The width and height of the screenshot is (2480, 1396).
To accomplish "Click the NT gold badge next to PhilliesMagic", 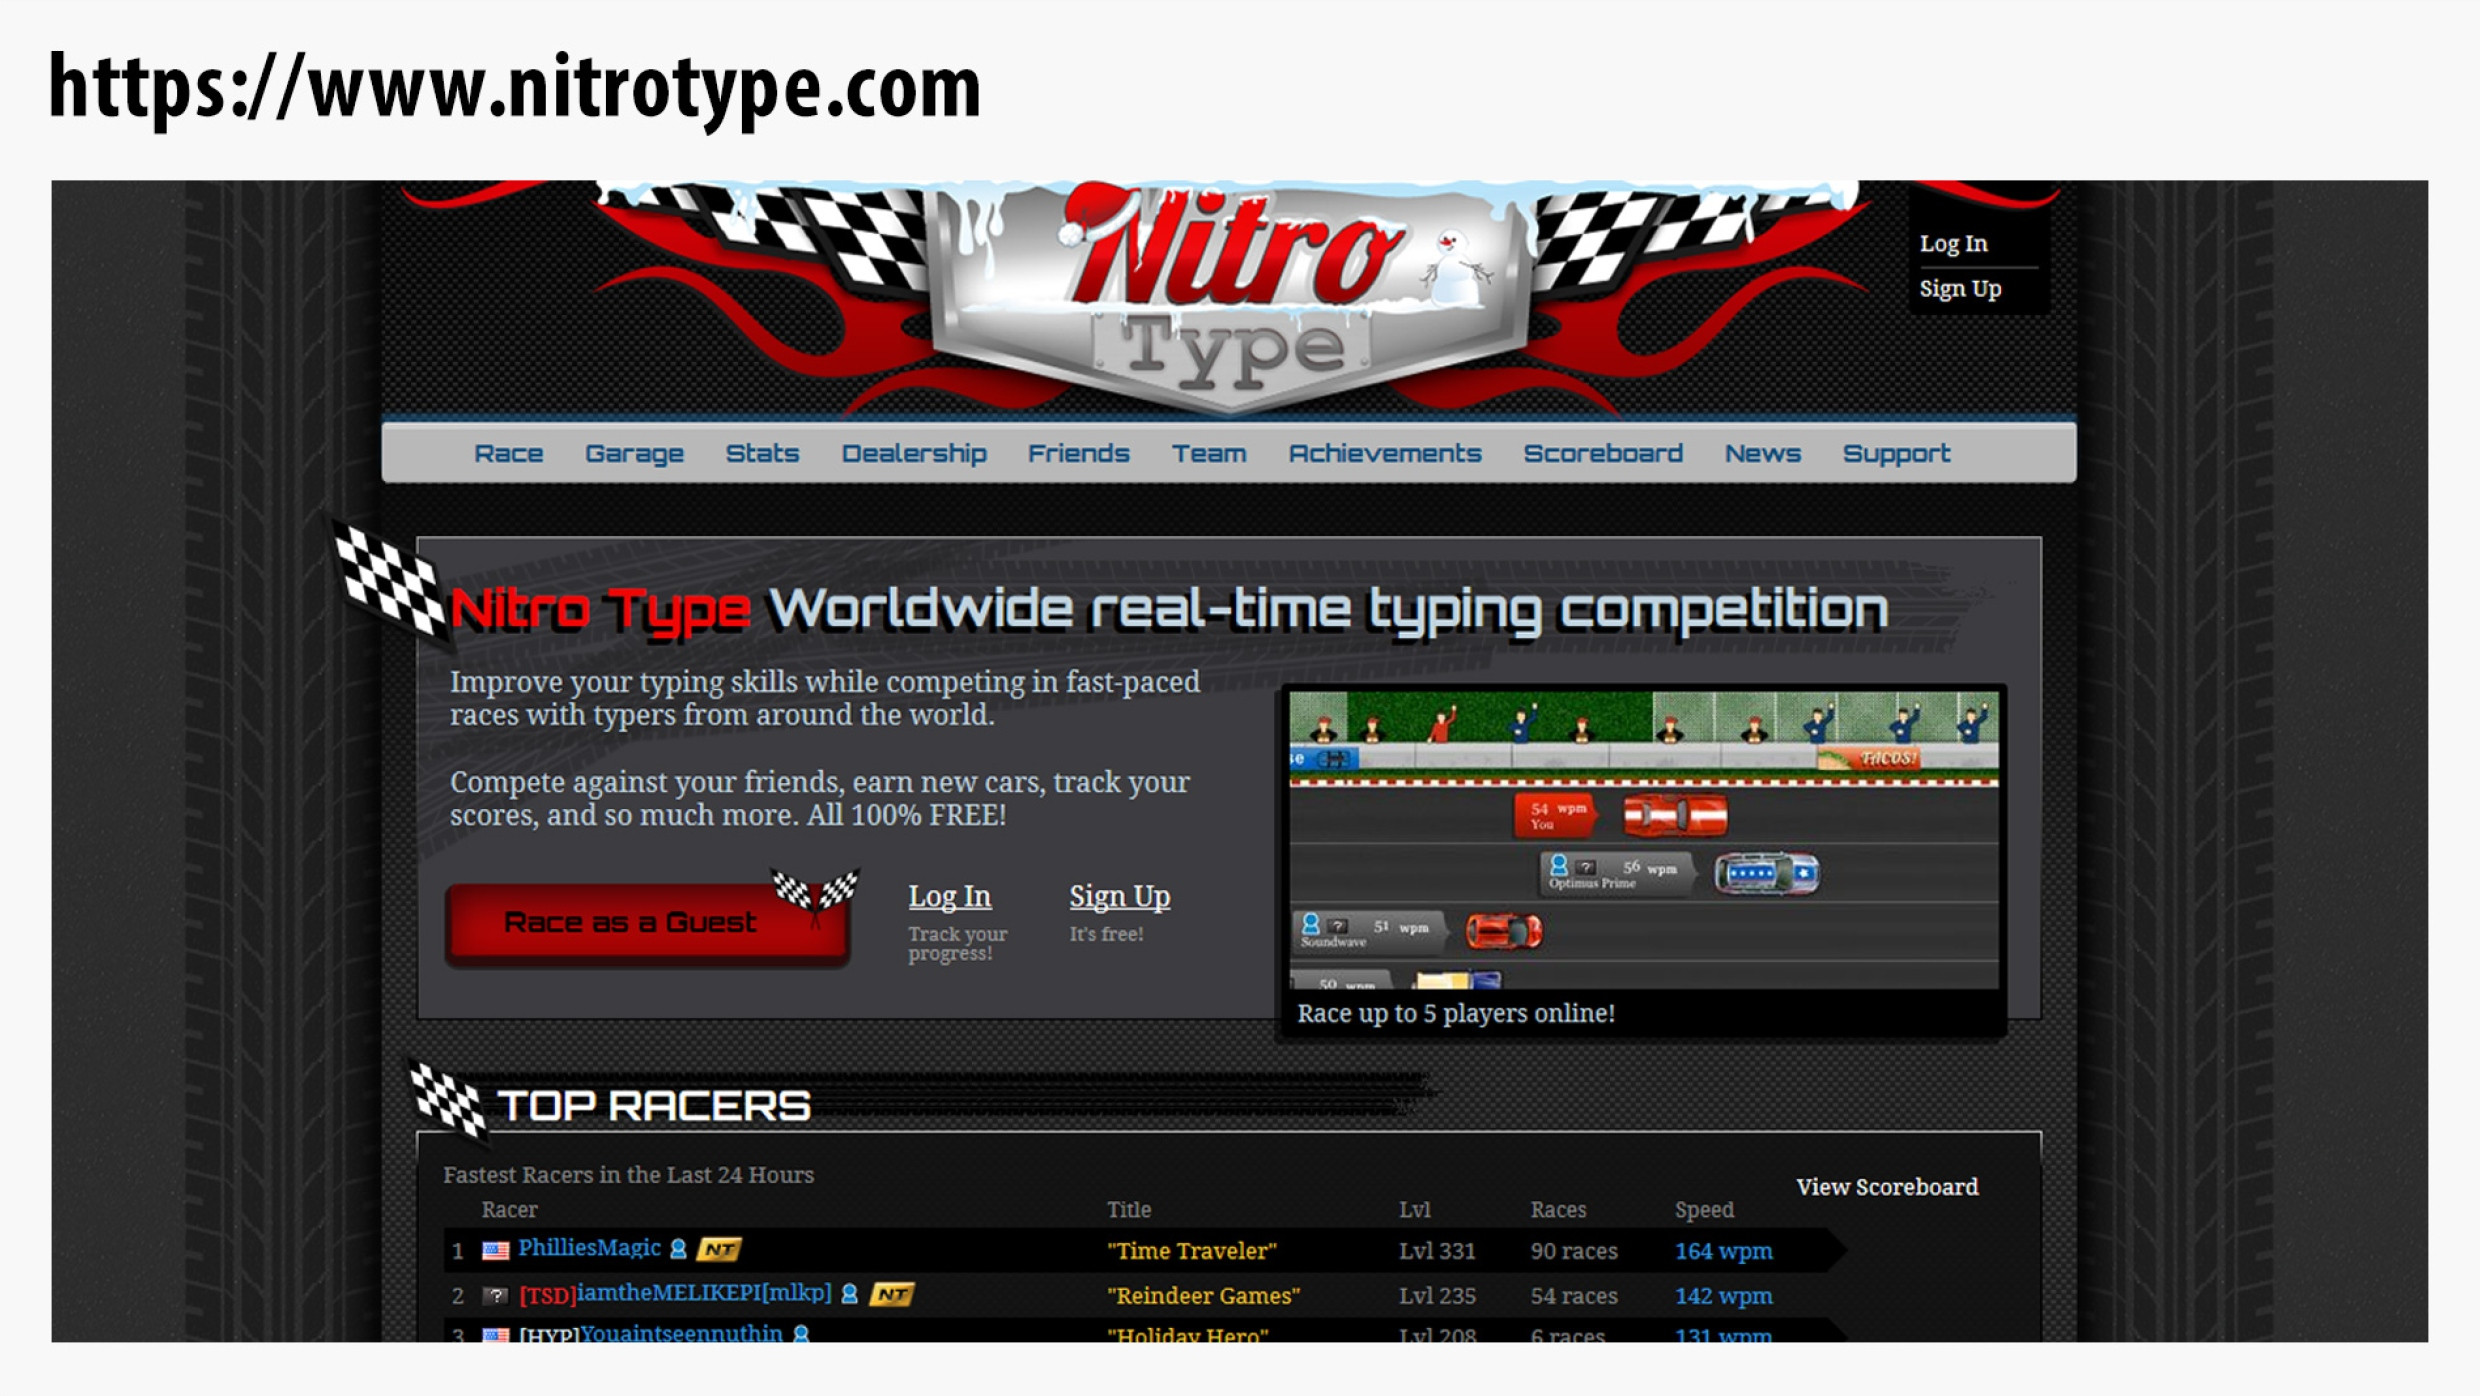I will click(x=719, y=1249).
